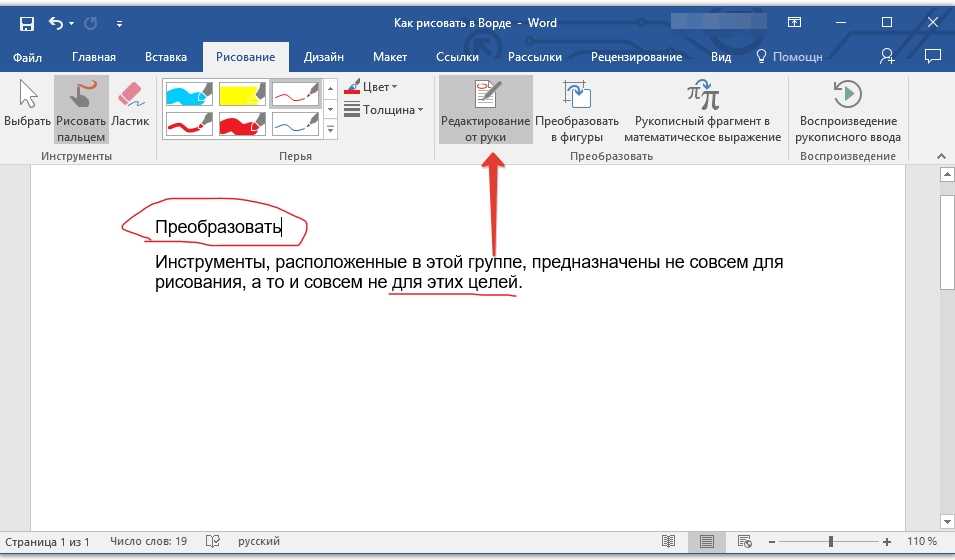Click the Число слов: 19 word count

point(148,542)
